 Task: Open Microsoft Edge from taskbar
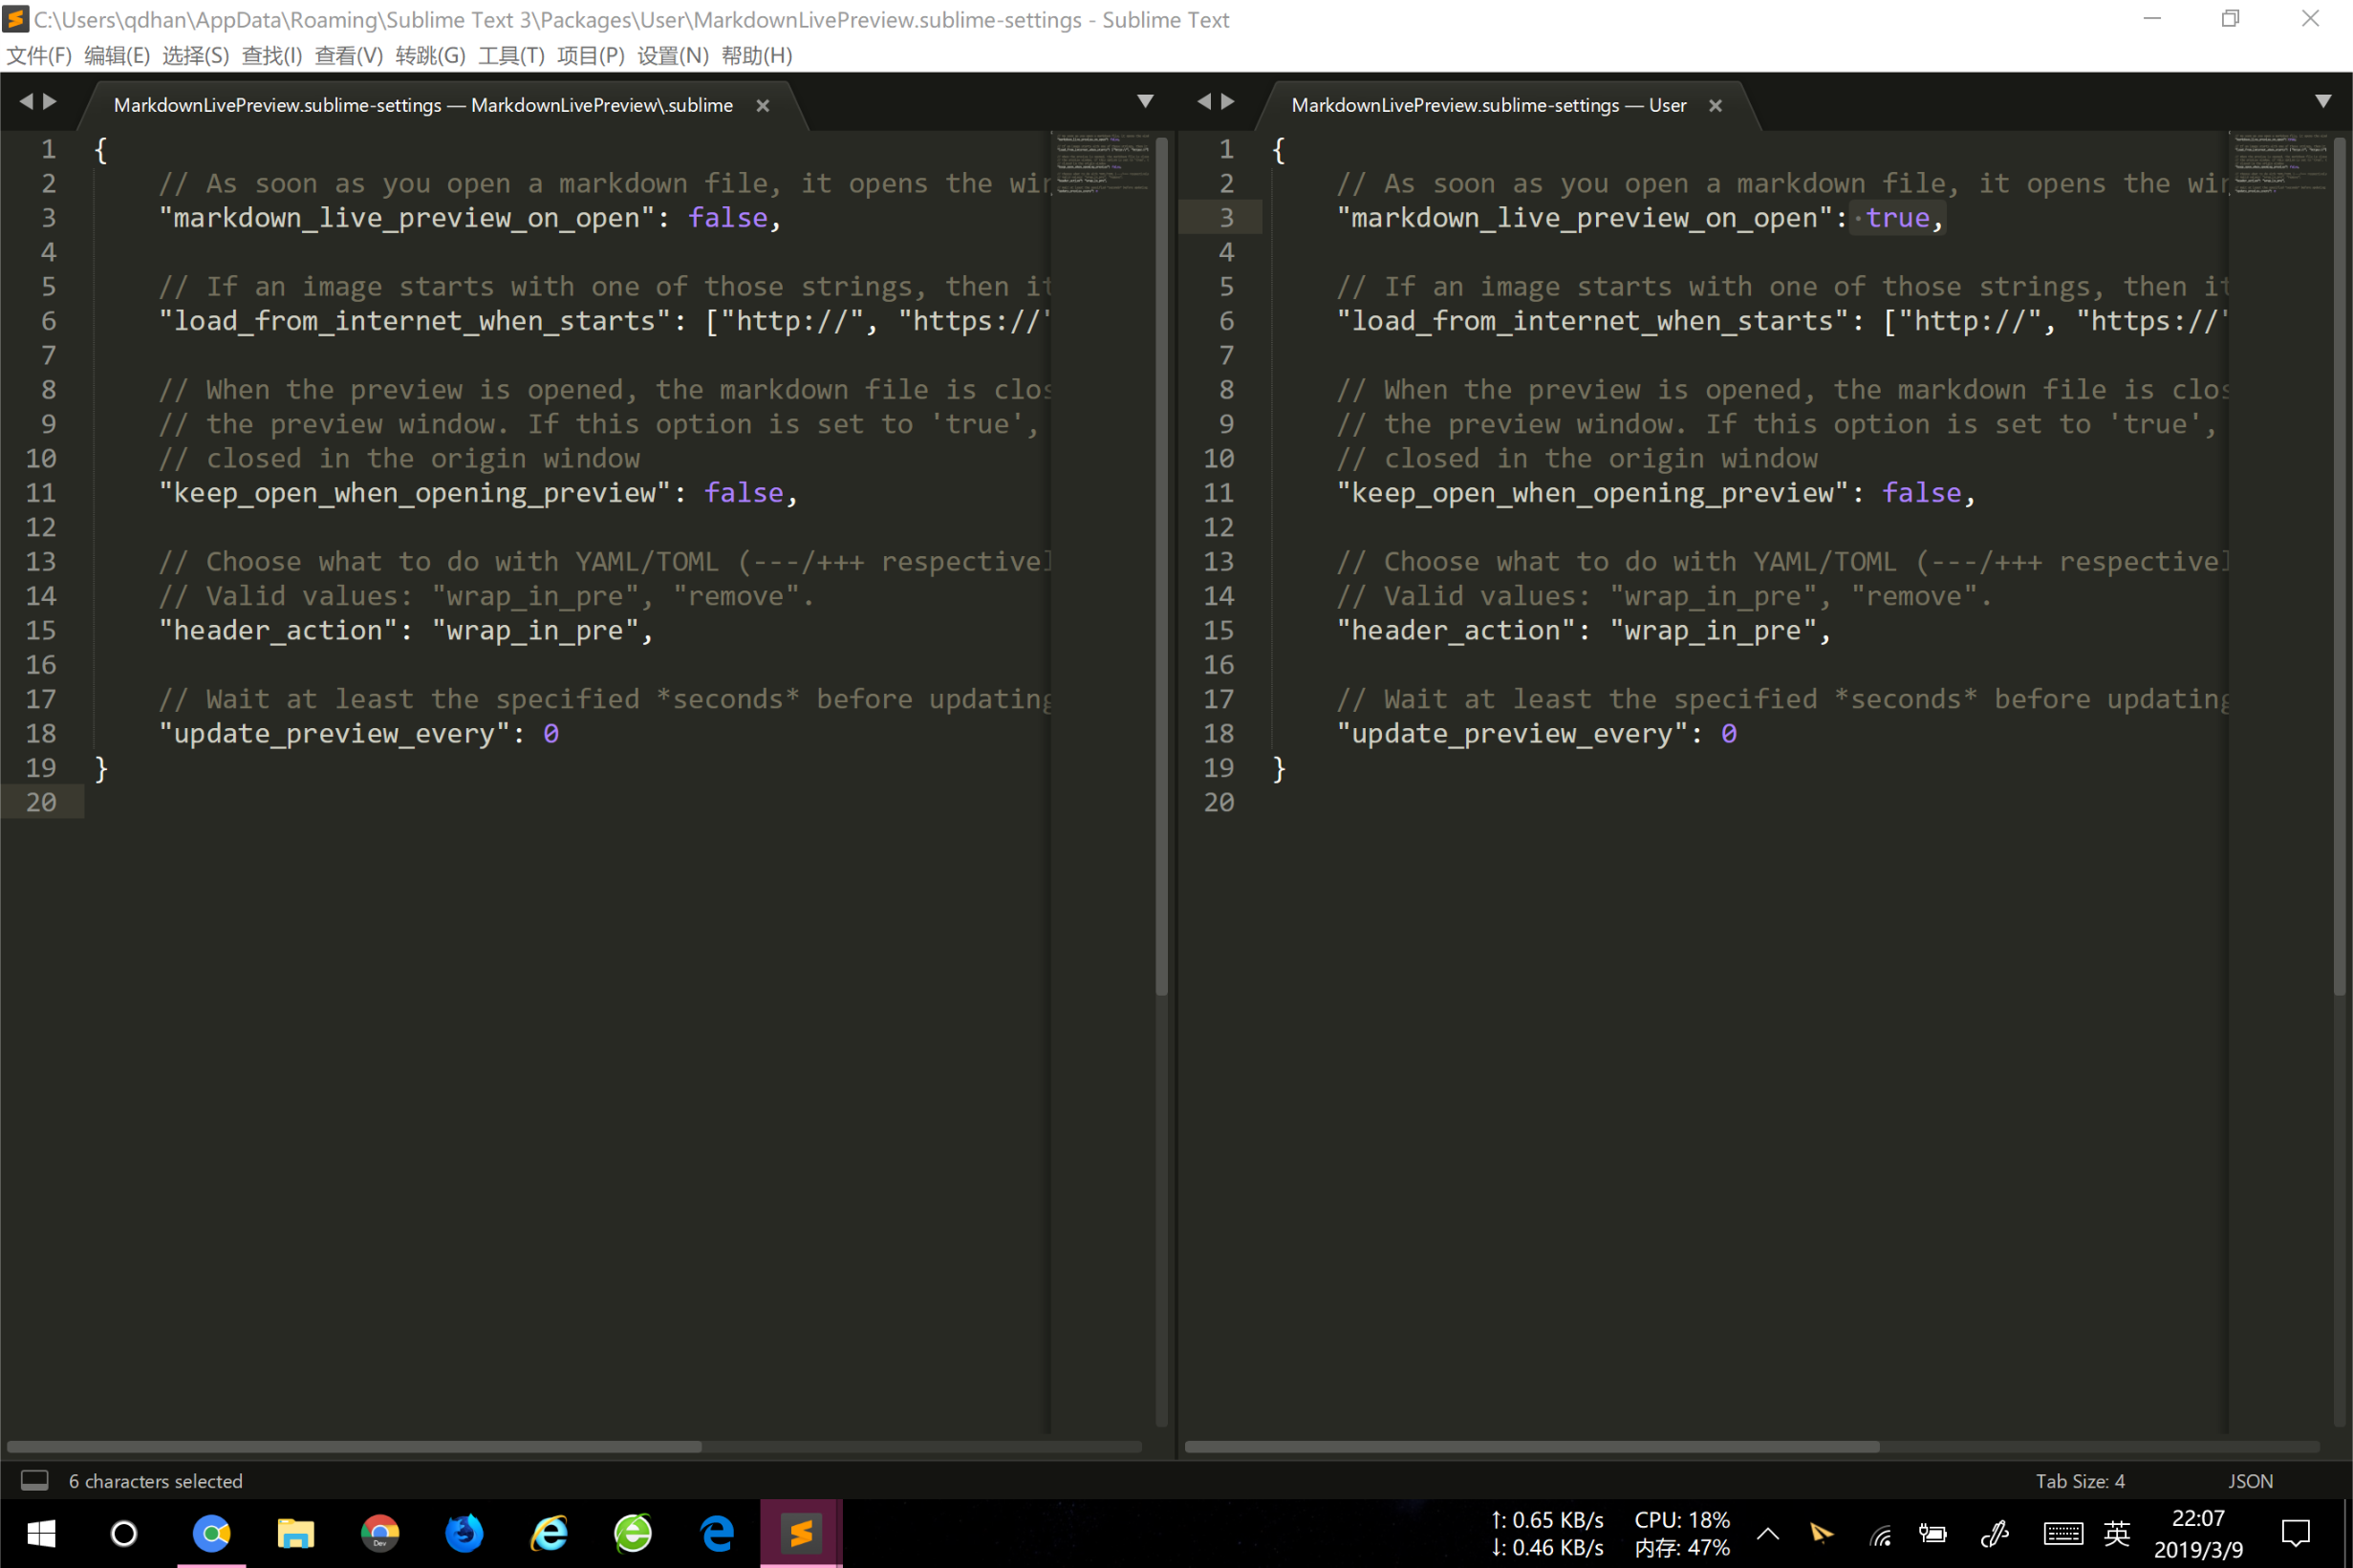point(717,1533)
